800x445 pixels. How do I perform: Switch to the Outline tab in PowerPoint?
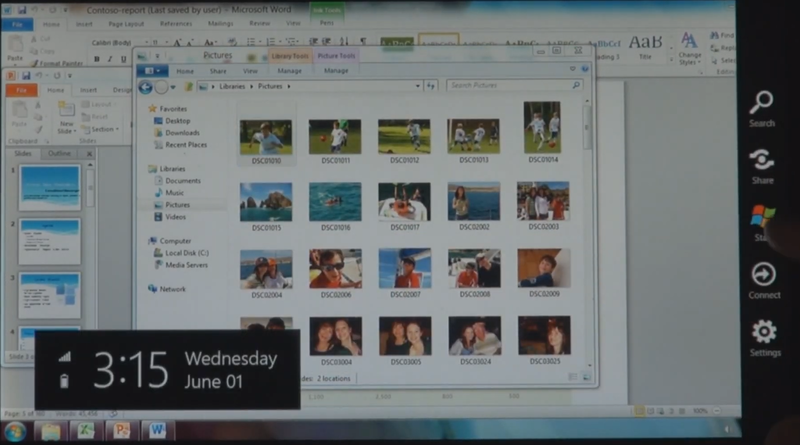(x=59, y=153)
